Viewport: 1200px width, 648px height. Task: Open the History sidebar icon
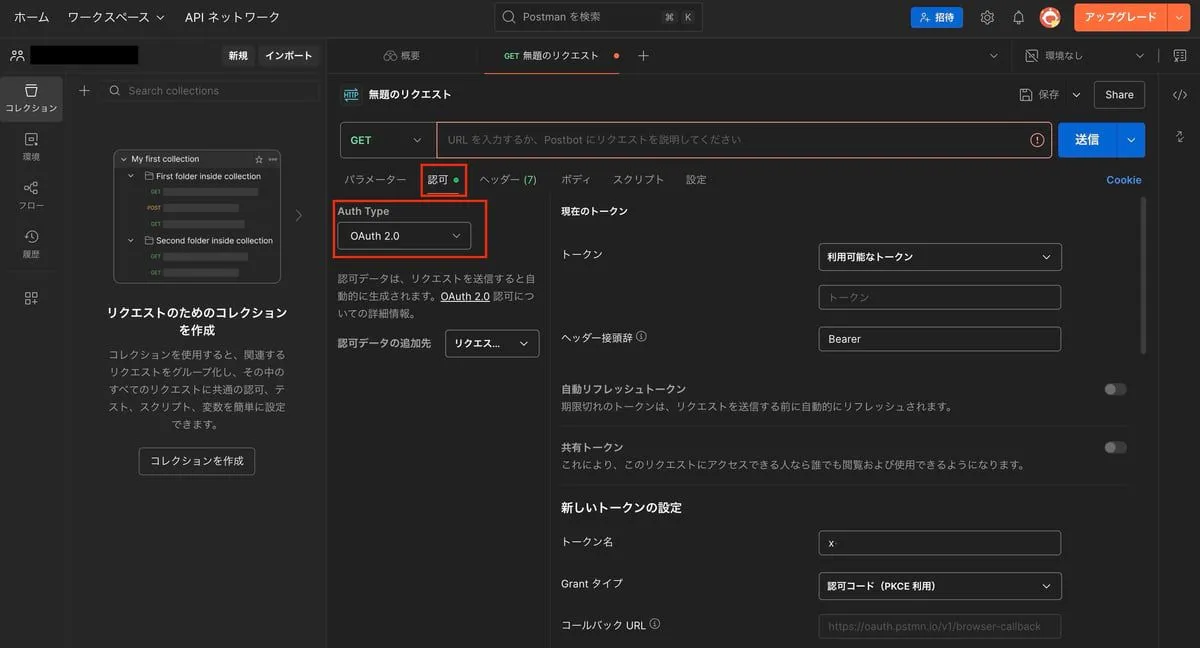coord(31,244)
